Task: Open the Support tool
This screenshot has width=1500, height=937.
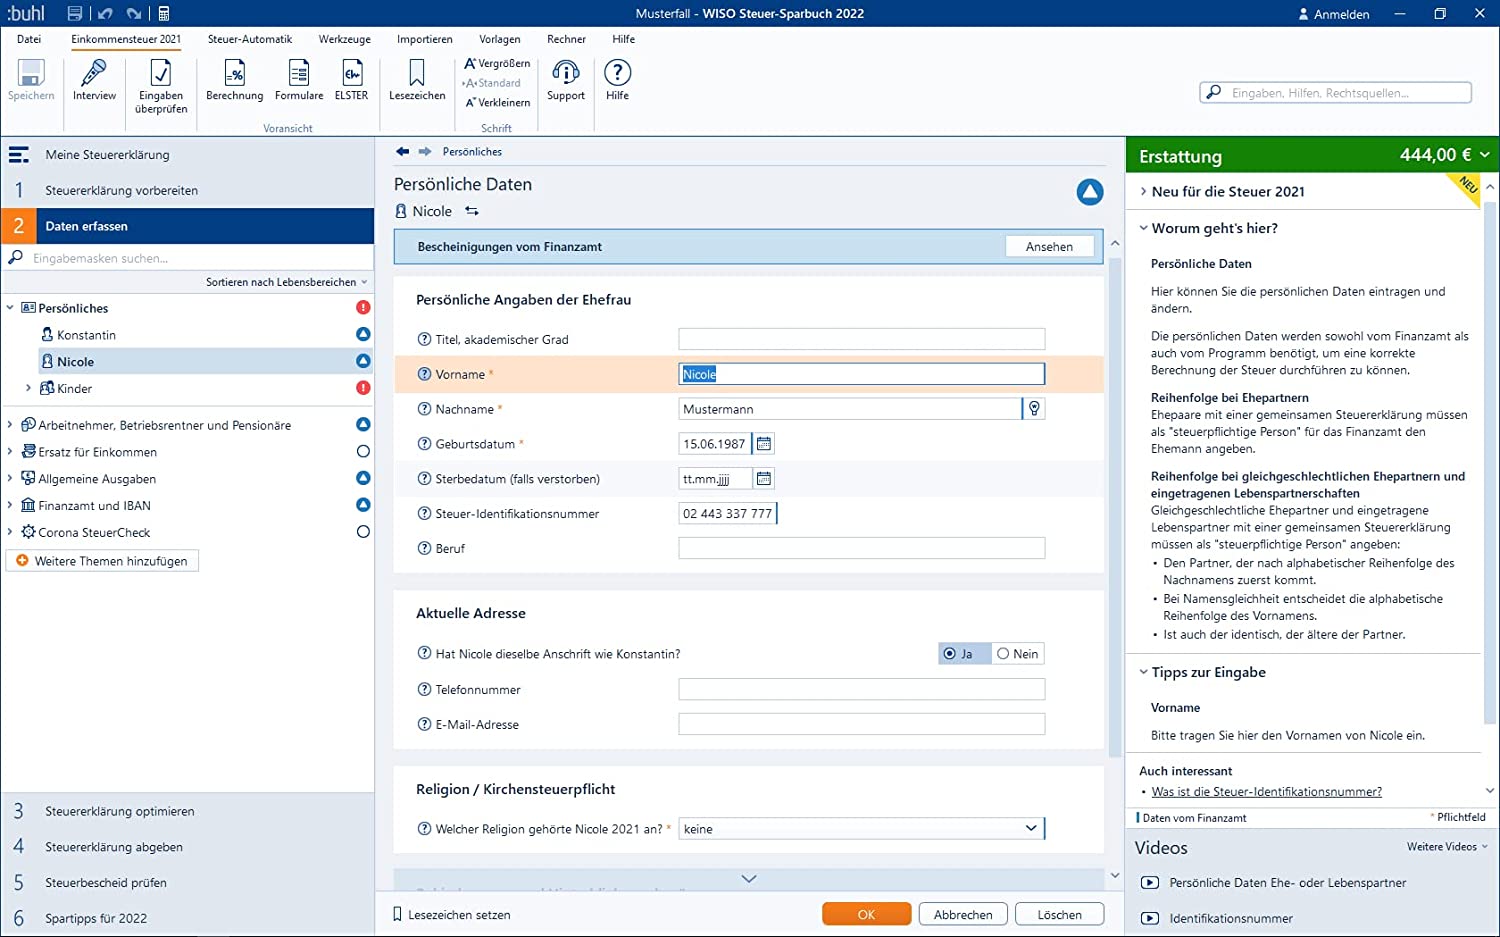Action: pos(566,80)
